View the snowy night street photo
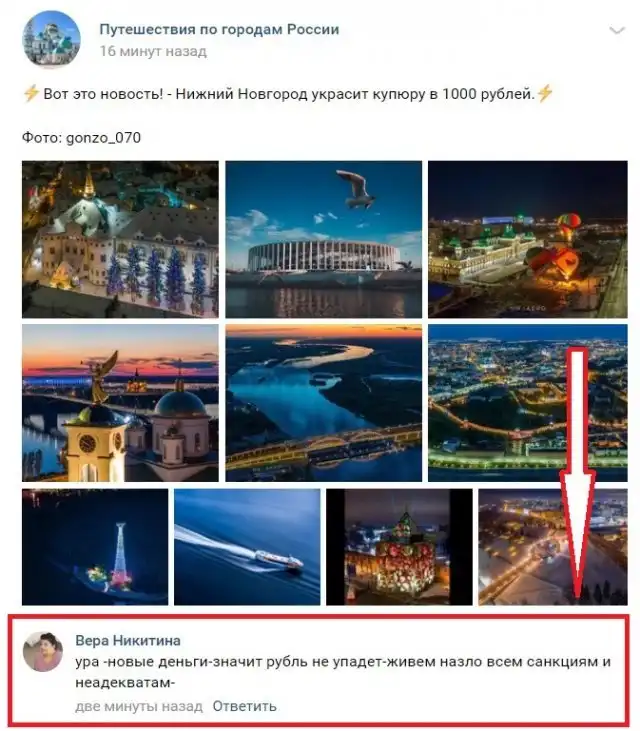Image resolution: width=640 pixels, height=731 pixels. coord(553,547)
